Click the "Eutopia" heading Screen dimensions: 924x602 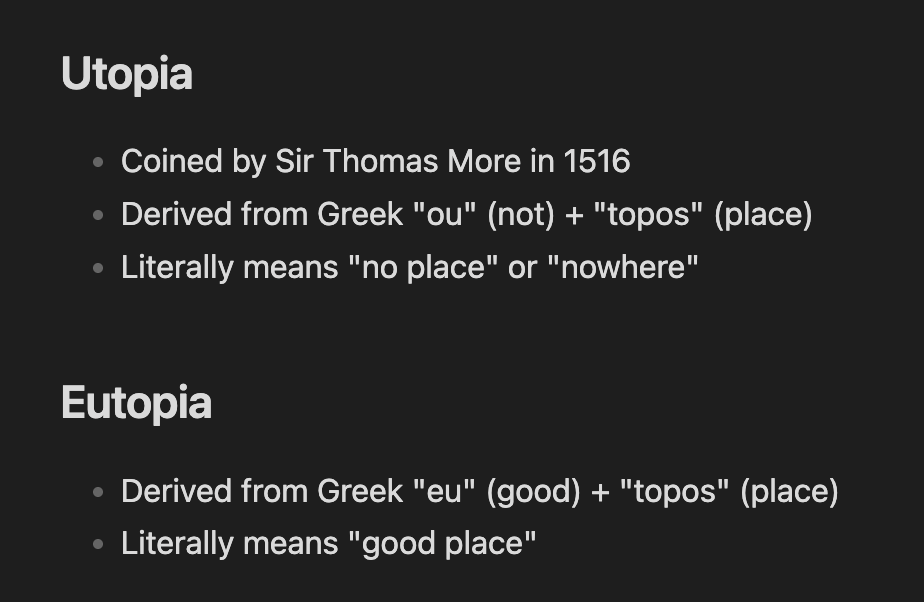[136, 403]
